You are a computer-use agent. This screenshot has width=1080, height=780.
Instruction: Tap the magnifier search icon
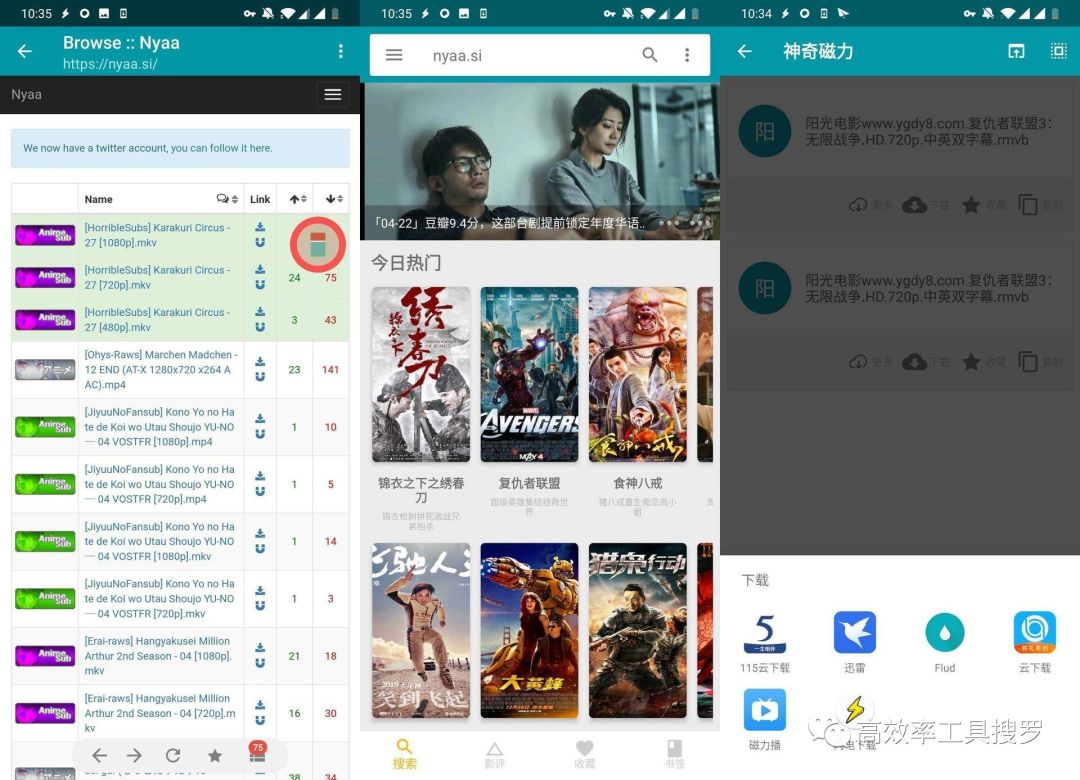click(650, 54)
